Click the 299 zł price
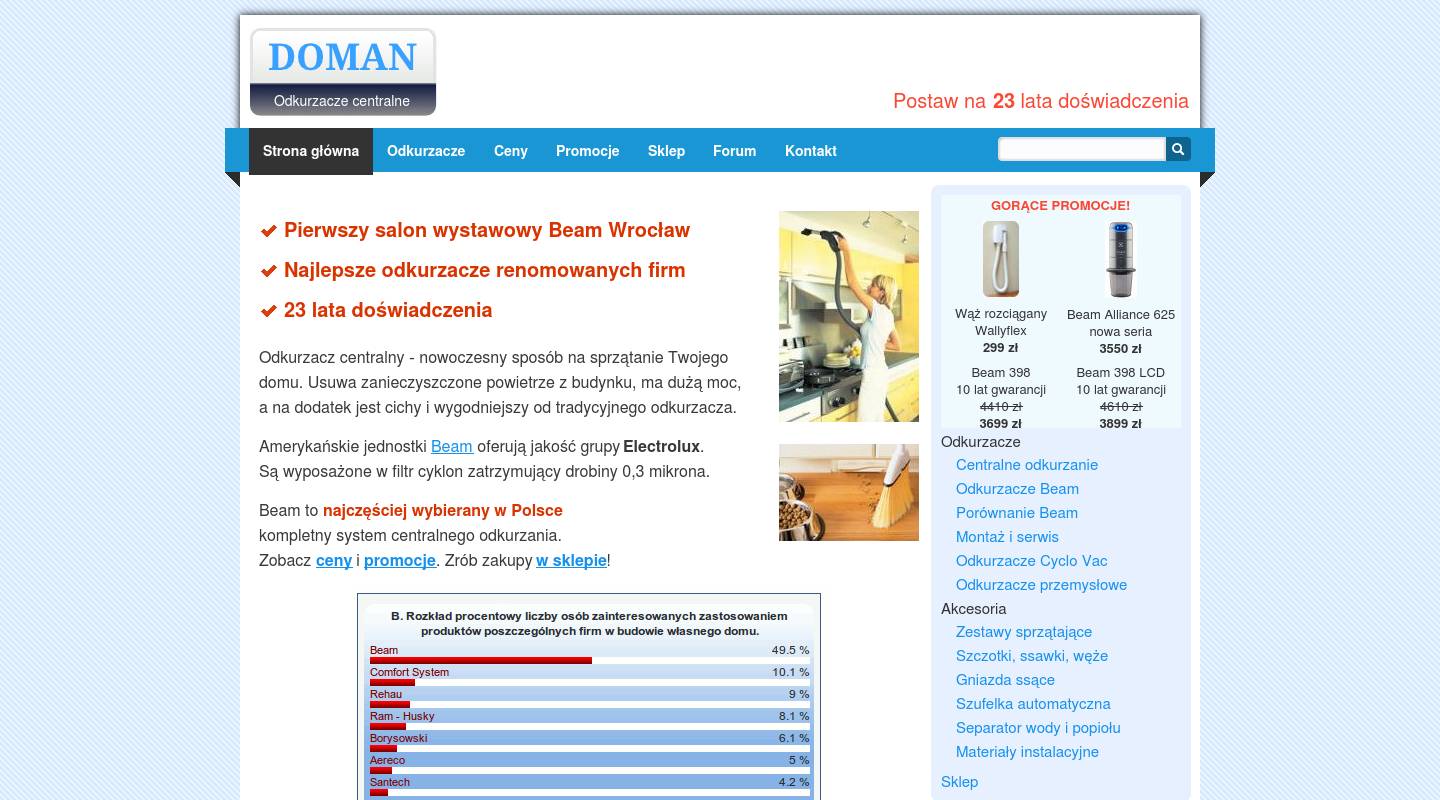Viewport: 1440px width, 800px height. (1000, 348)
